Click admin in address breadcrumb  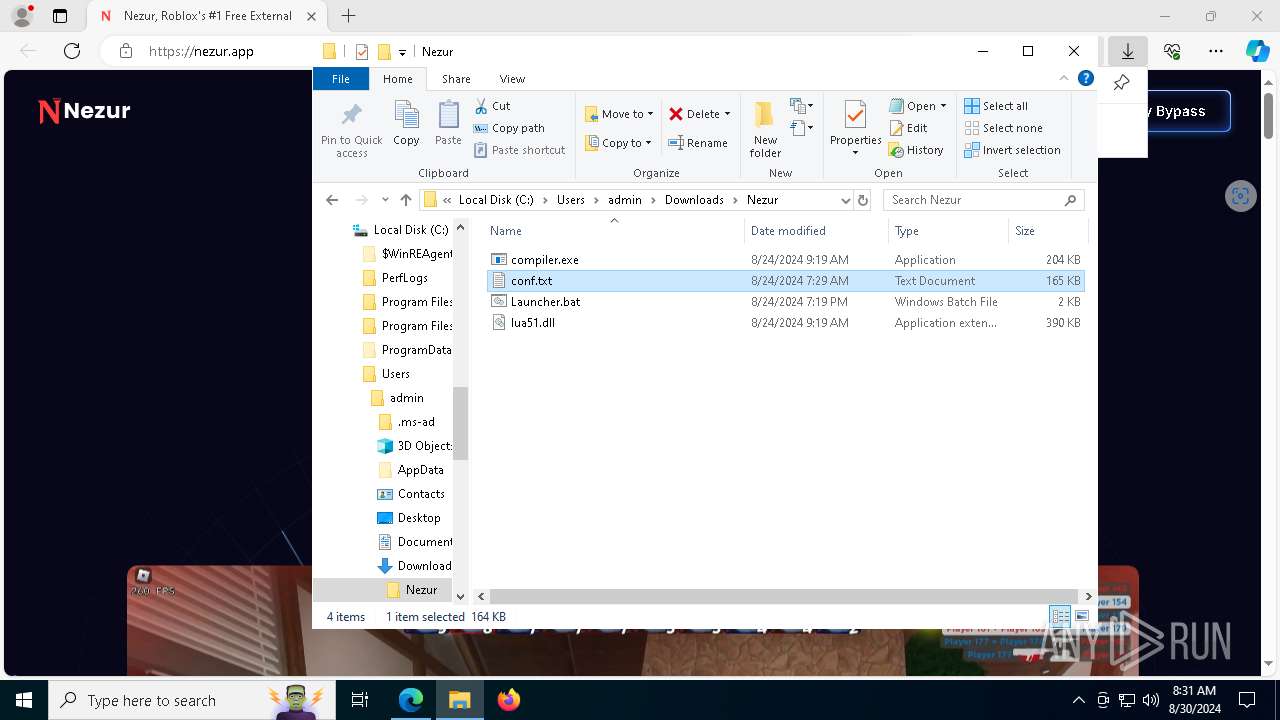coord(625,200)
